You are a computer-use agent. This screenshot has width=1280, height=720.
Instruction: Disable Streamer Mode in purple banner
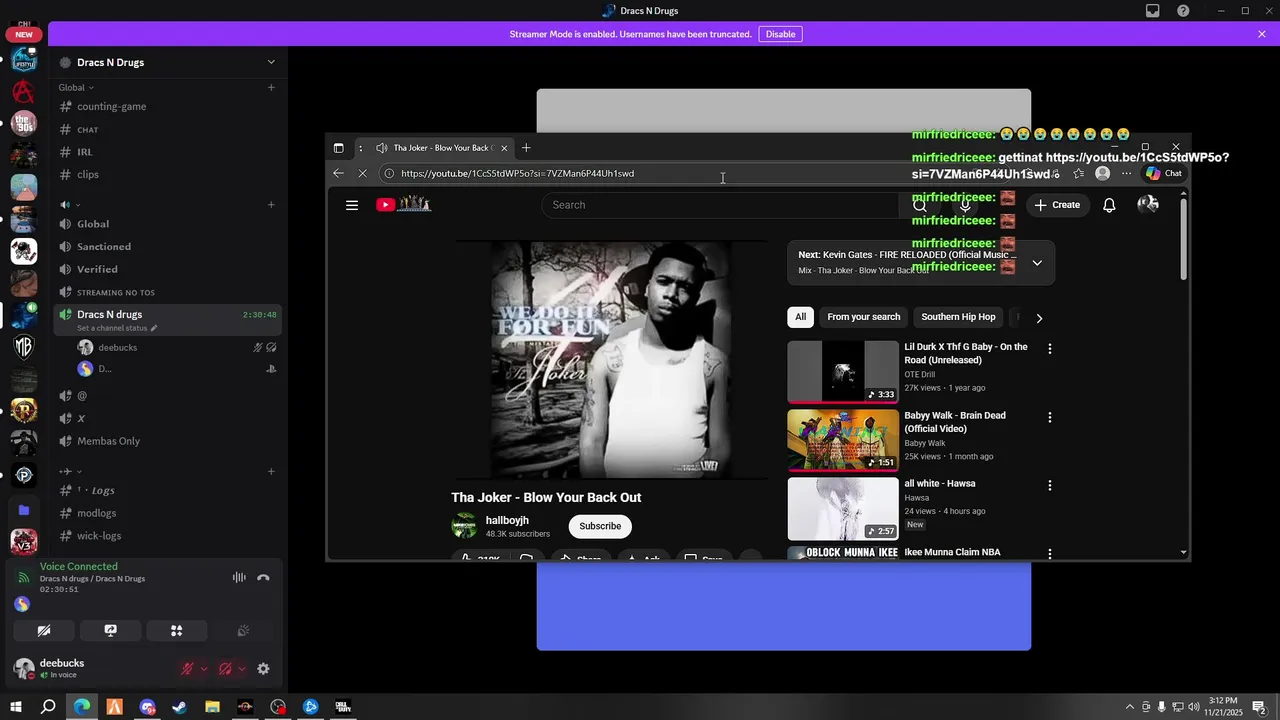coord(780,34)
